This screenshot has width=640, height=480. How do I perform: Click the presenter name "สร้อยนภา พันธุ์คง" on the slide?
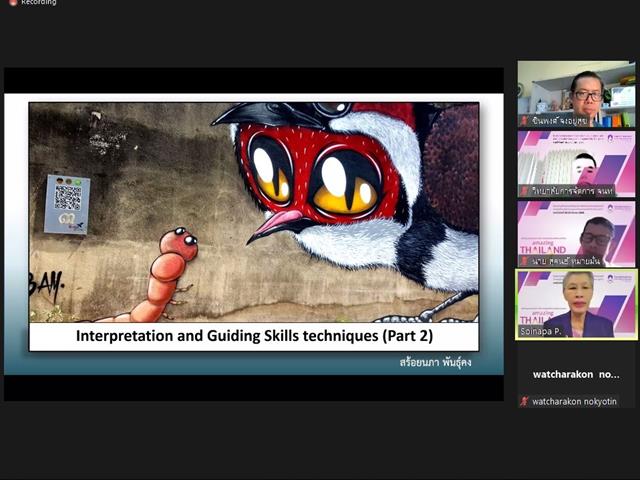[x=436, y=362]
